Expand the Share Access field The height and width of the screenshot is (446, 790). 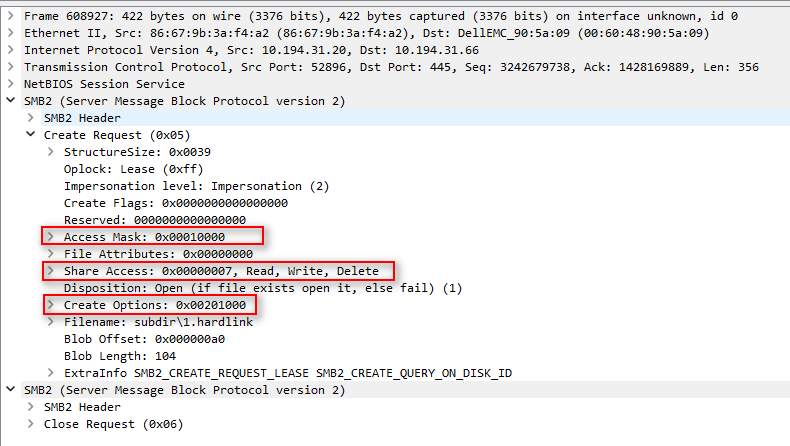[x=51, y=271]
